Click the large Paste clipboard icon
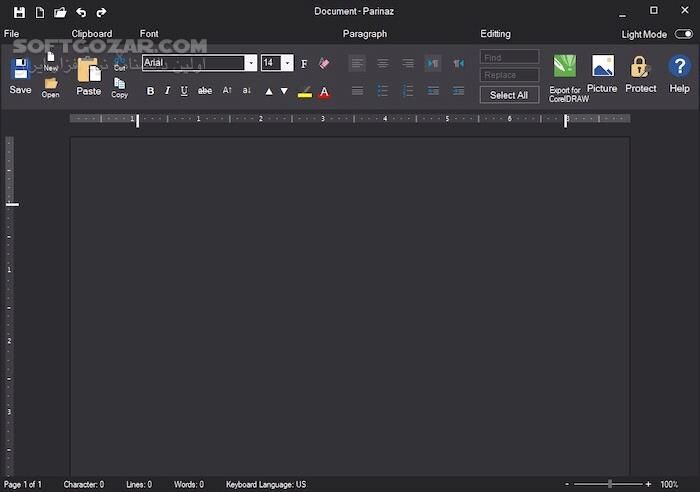This screenshot has width=700, height=492. tap(88, 71)
